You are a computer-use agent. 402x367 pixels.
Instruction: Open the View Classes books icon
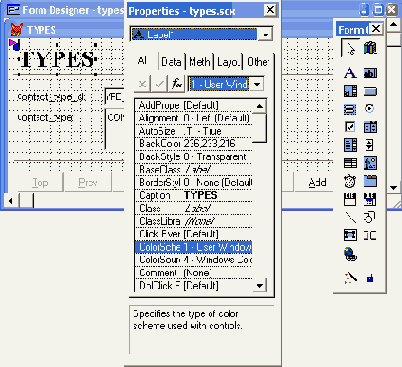pos(370,49)
